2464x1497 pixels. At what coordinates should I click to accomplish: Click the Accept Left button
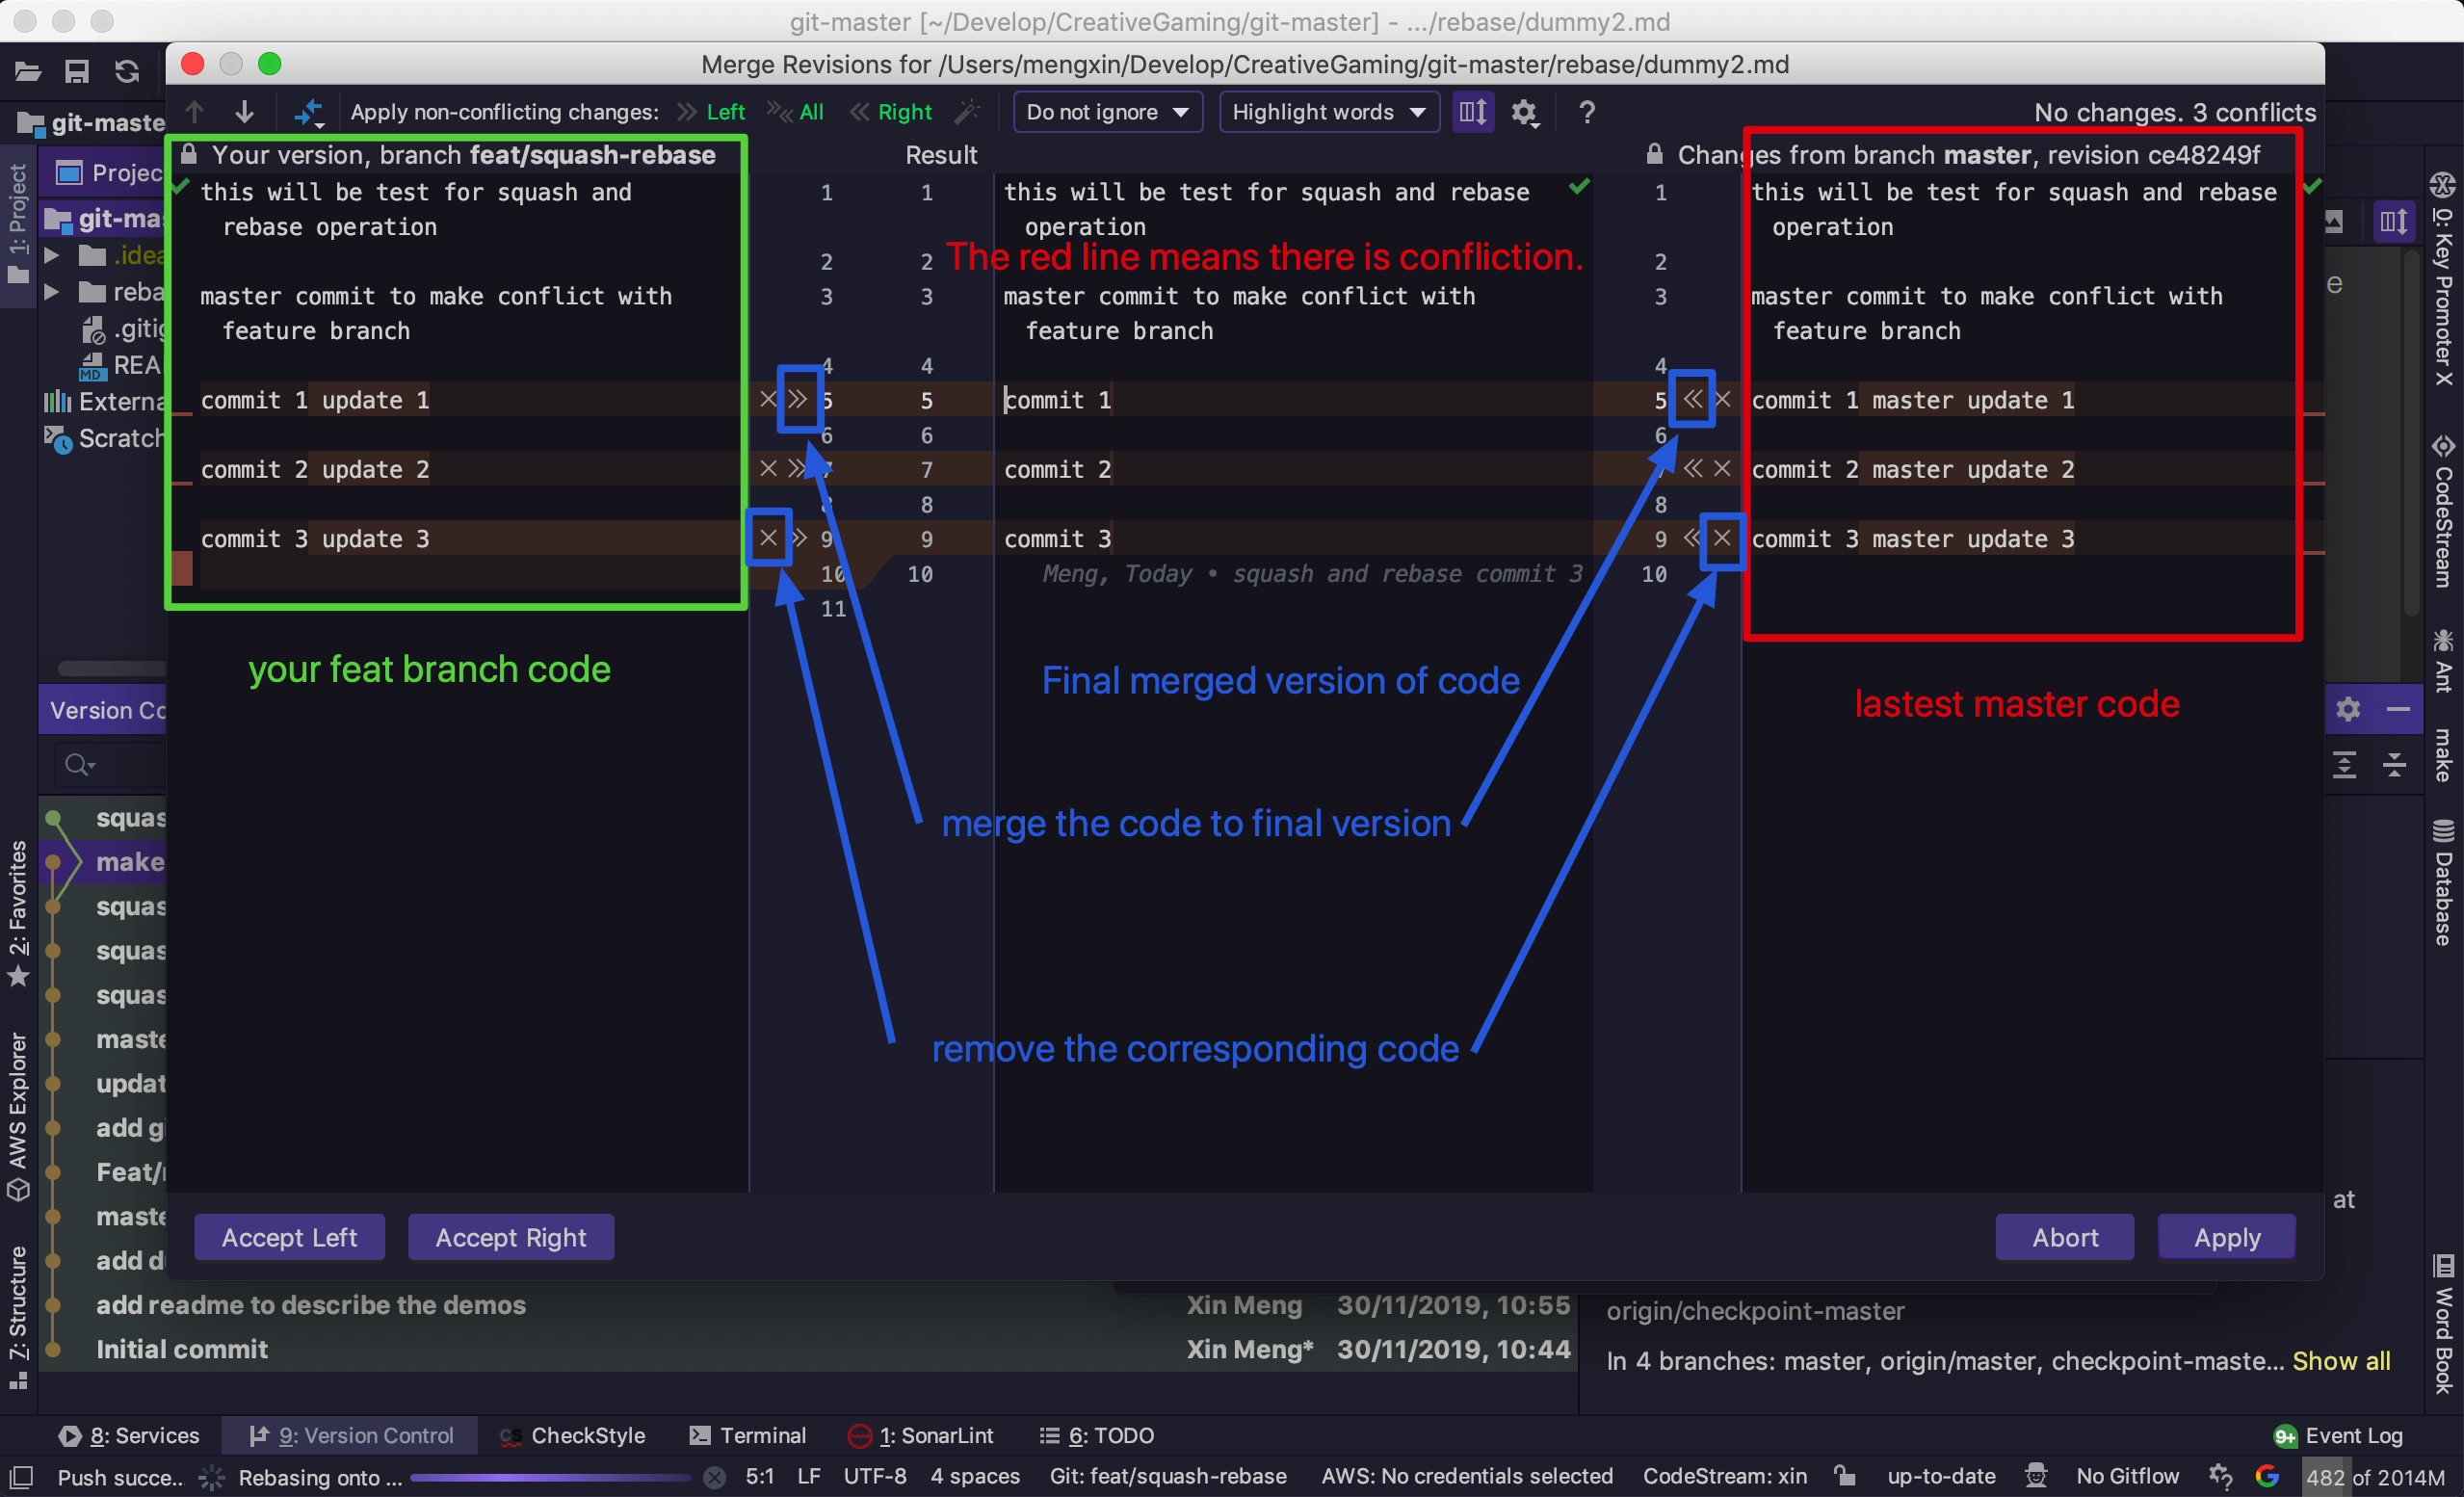tap(289, 1238)
